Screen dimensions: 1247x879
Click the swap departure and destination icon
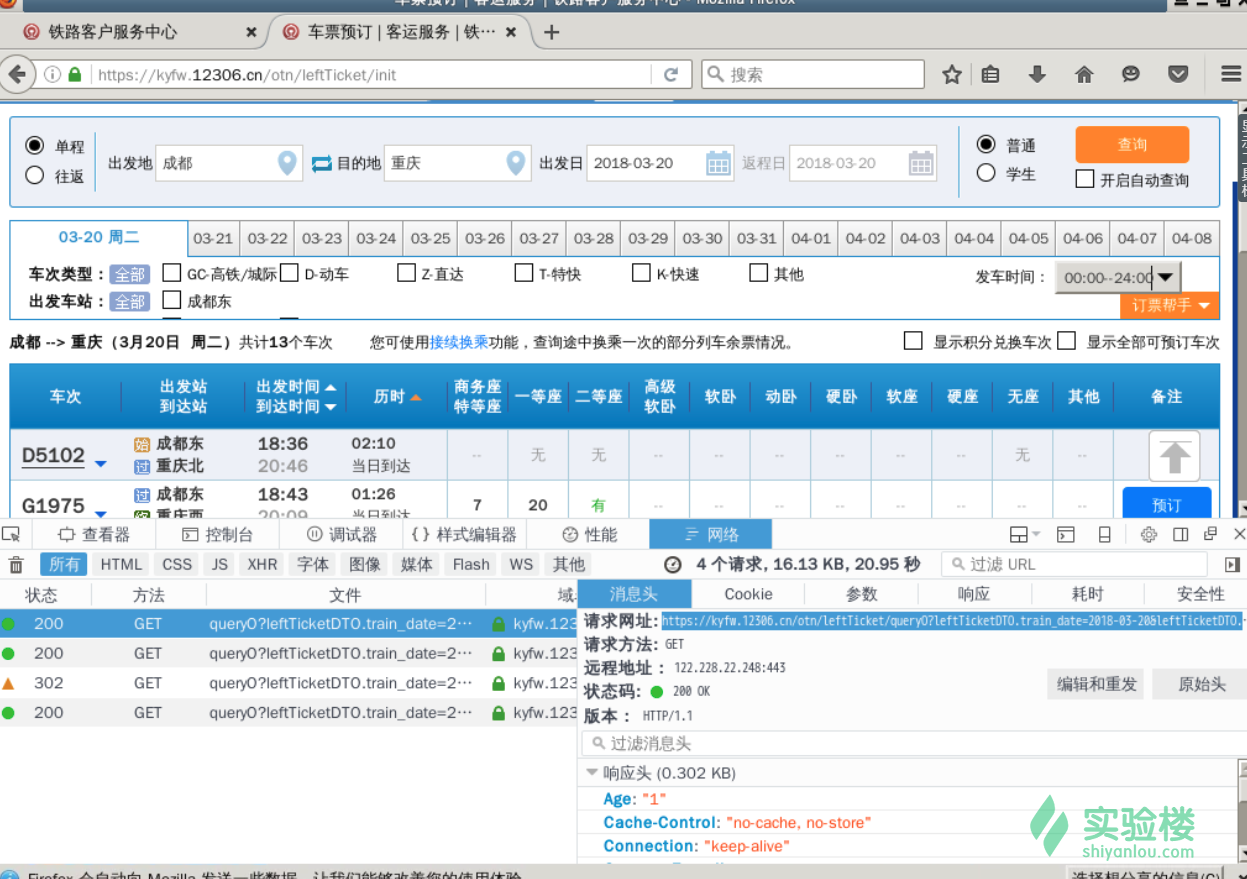click(322, 163)
